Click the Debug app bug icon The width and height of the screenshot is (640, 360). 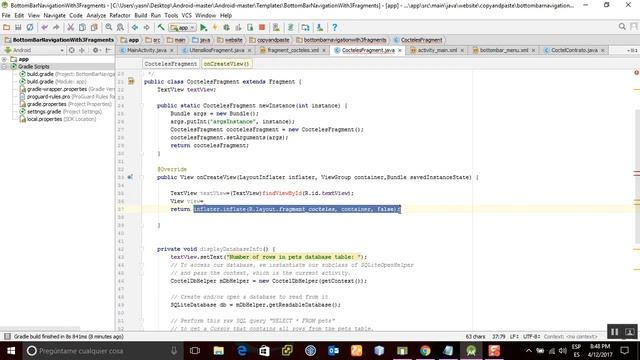click(x=226, y=27)
